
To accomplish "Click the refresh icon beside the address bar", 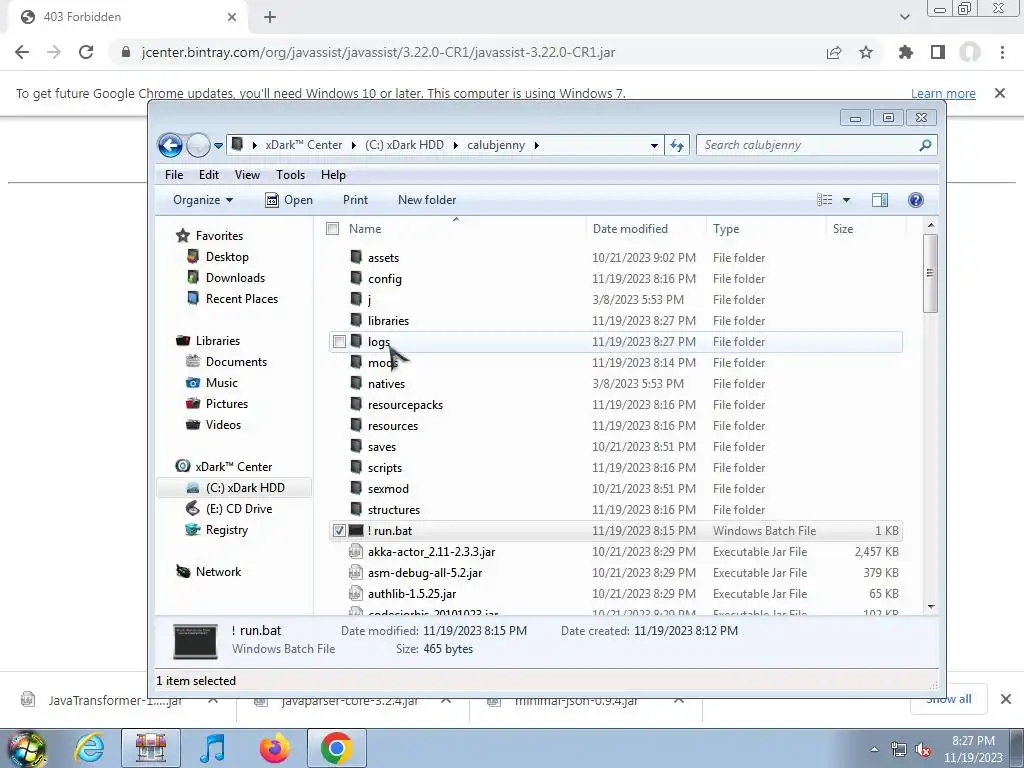I will click(677, 145).
